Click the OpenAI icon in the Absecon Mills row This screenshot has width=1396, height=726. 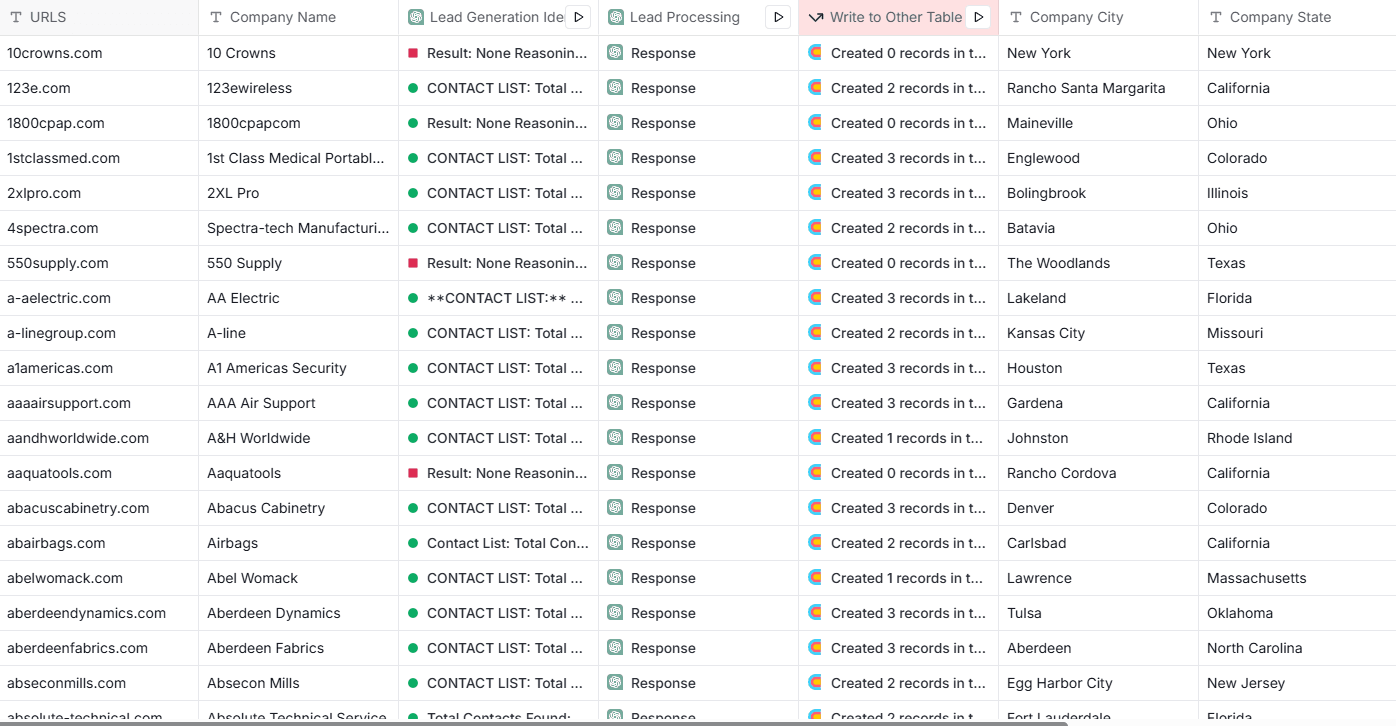click(x=615, y=682)
